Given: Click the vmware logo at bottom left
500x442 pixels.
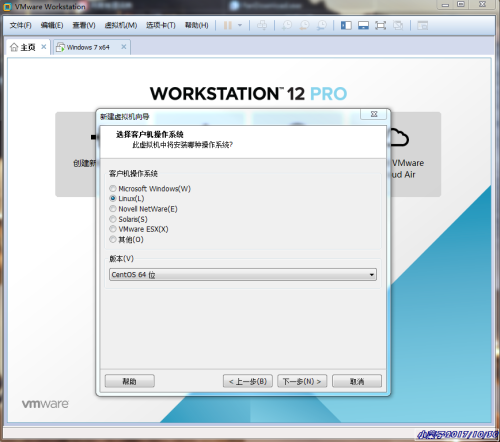Looking at the screenshot, I should tap(45, 404).
